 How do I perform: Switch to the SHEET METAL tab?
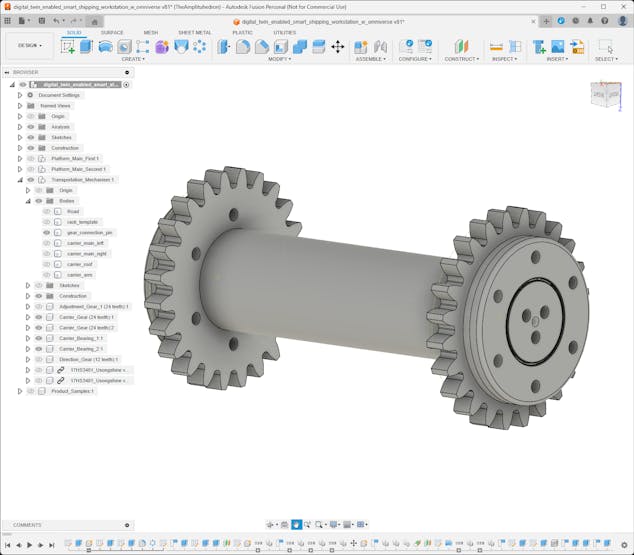coord(194,32)
